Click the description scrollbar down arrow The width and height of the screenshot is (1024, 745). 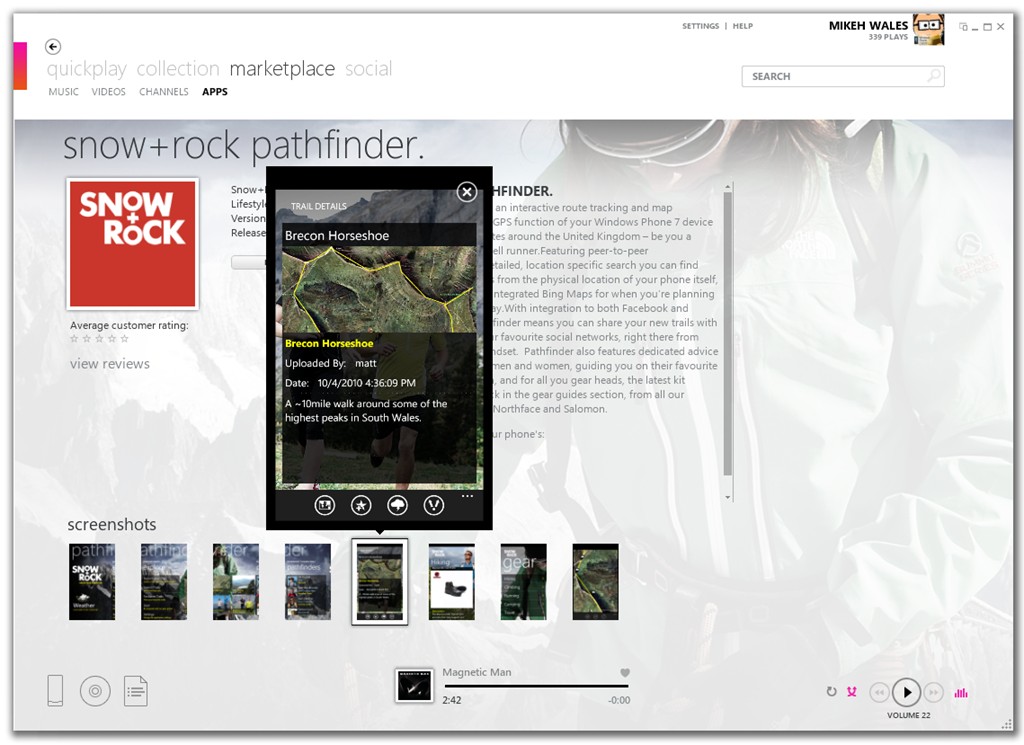pyautogui.click(x=728, y=497)
